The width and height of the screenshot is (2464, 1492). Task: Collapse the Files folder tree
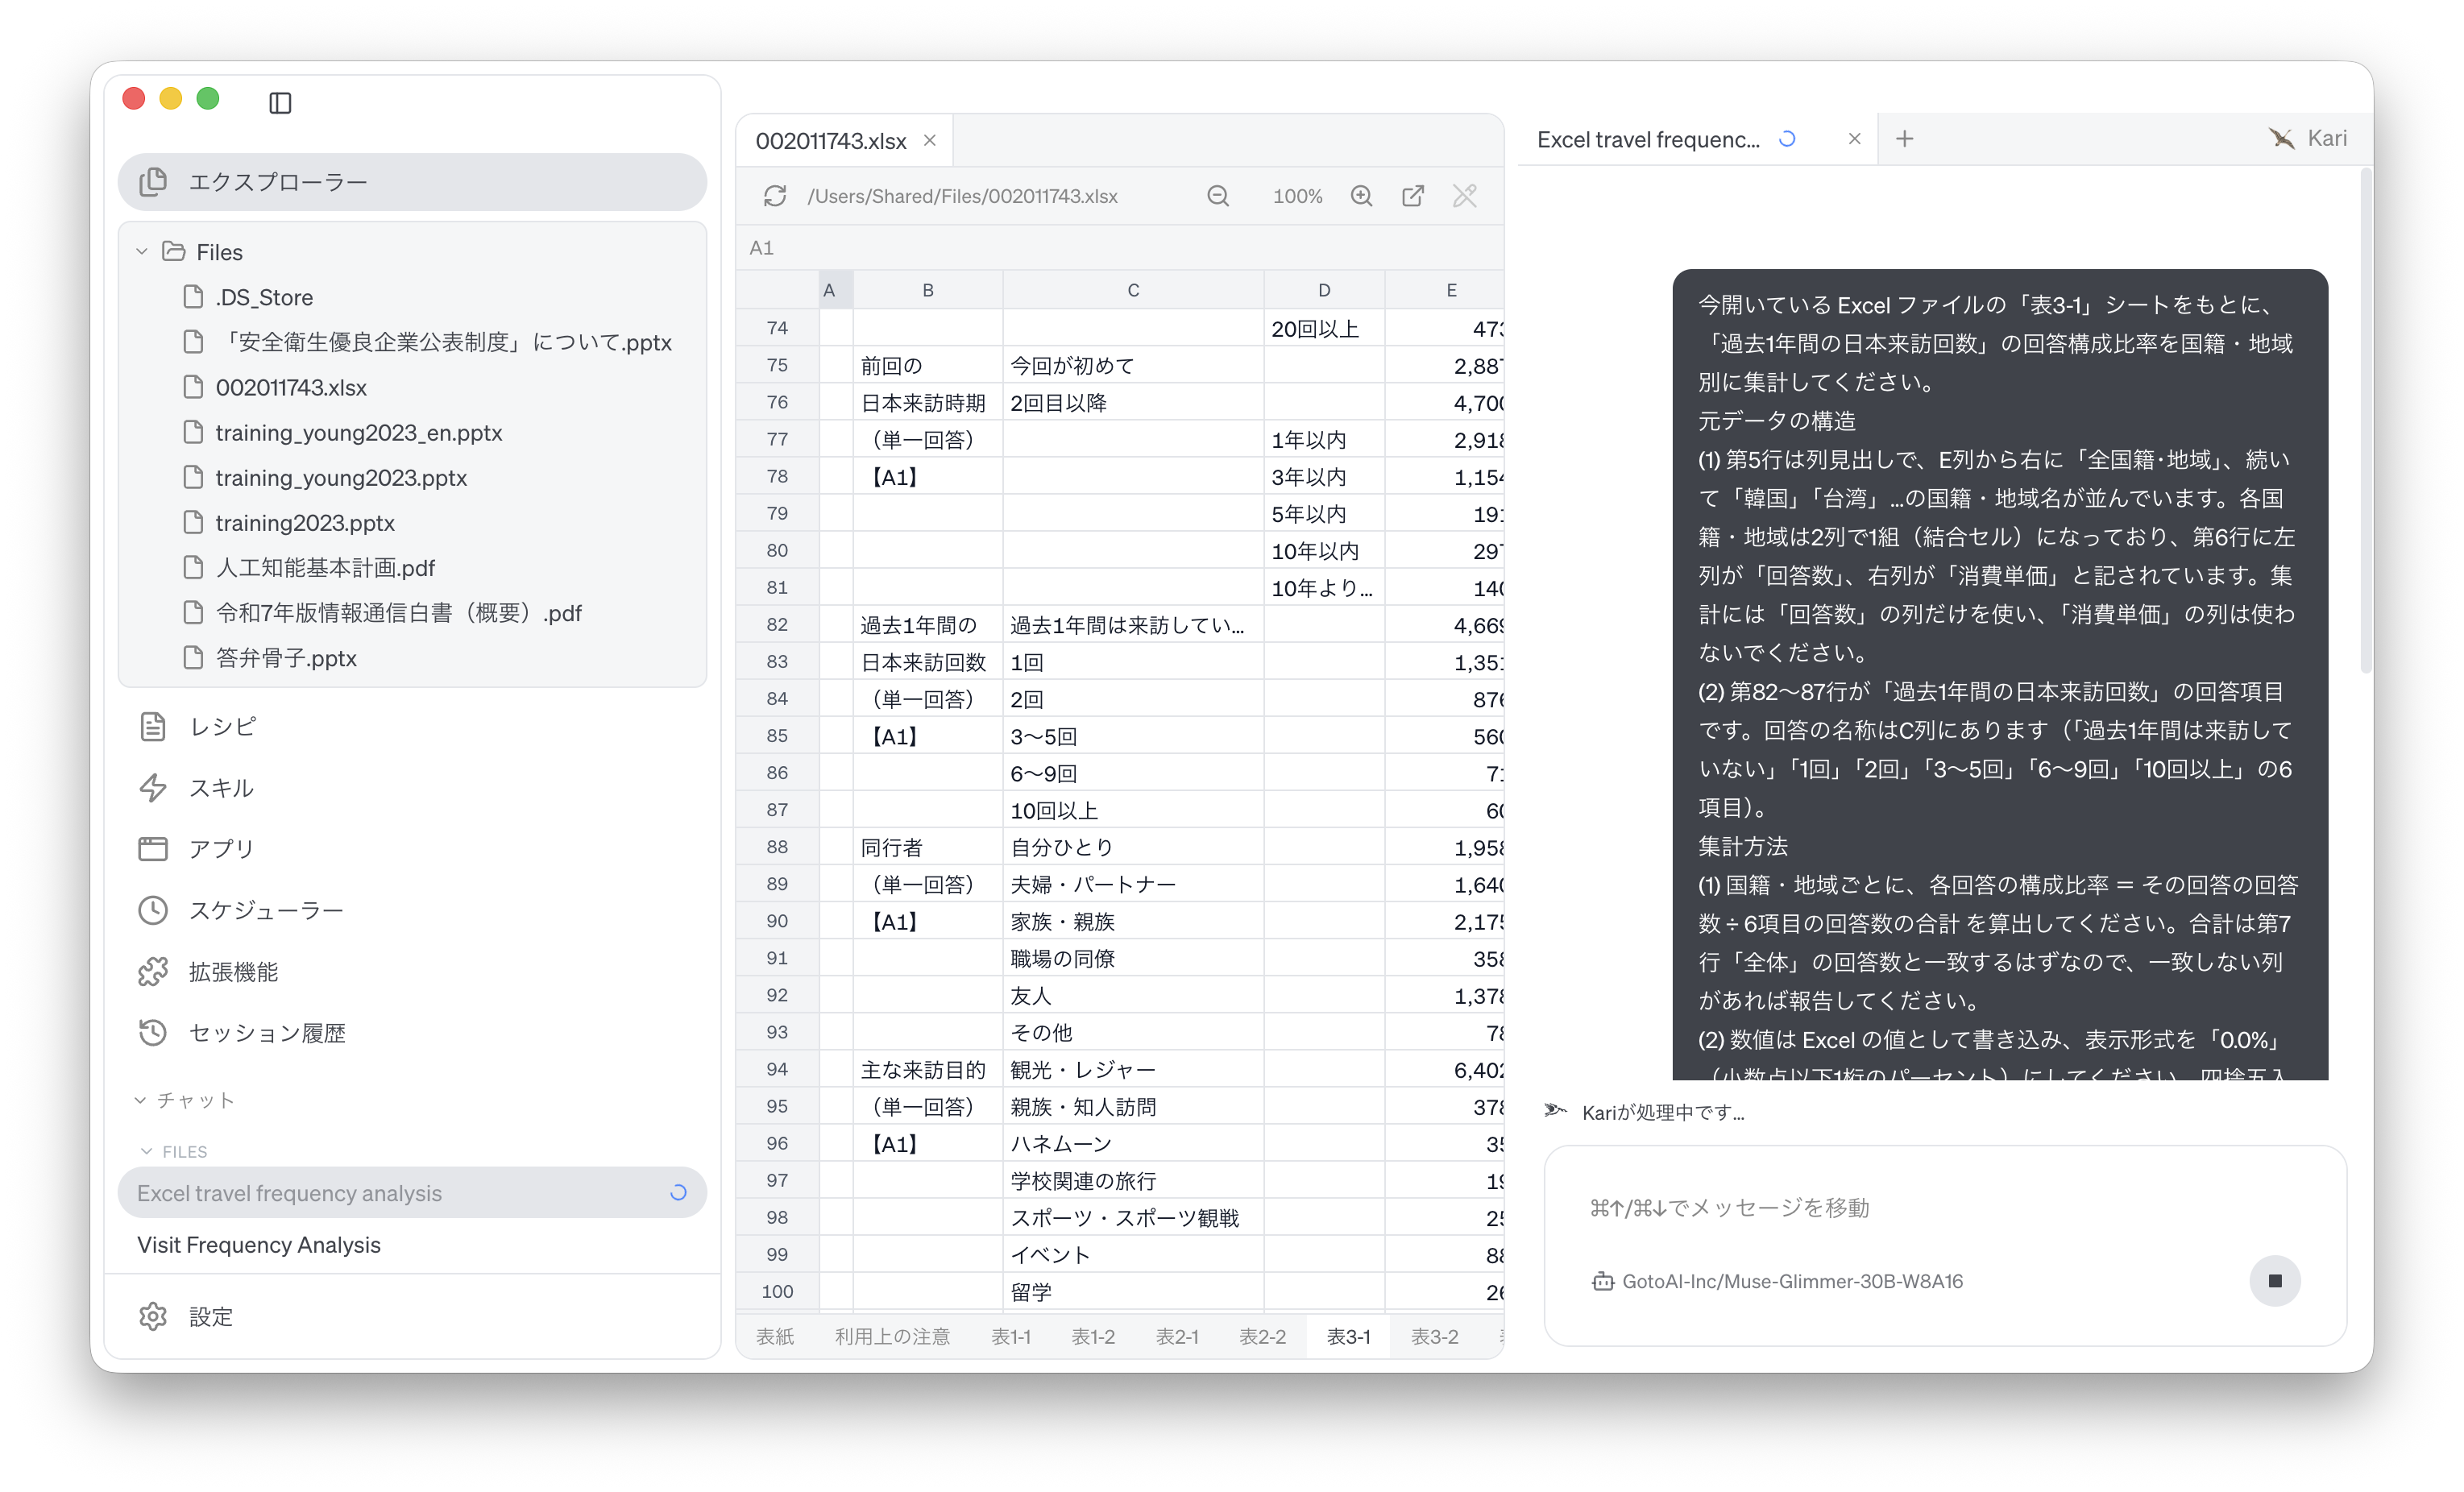coord(142,252)
